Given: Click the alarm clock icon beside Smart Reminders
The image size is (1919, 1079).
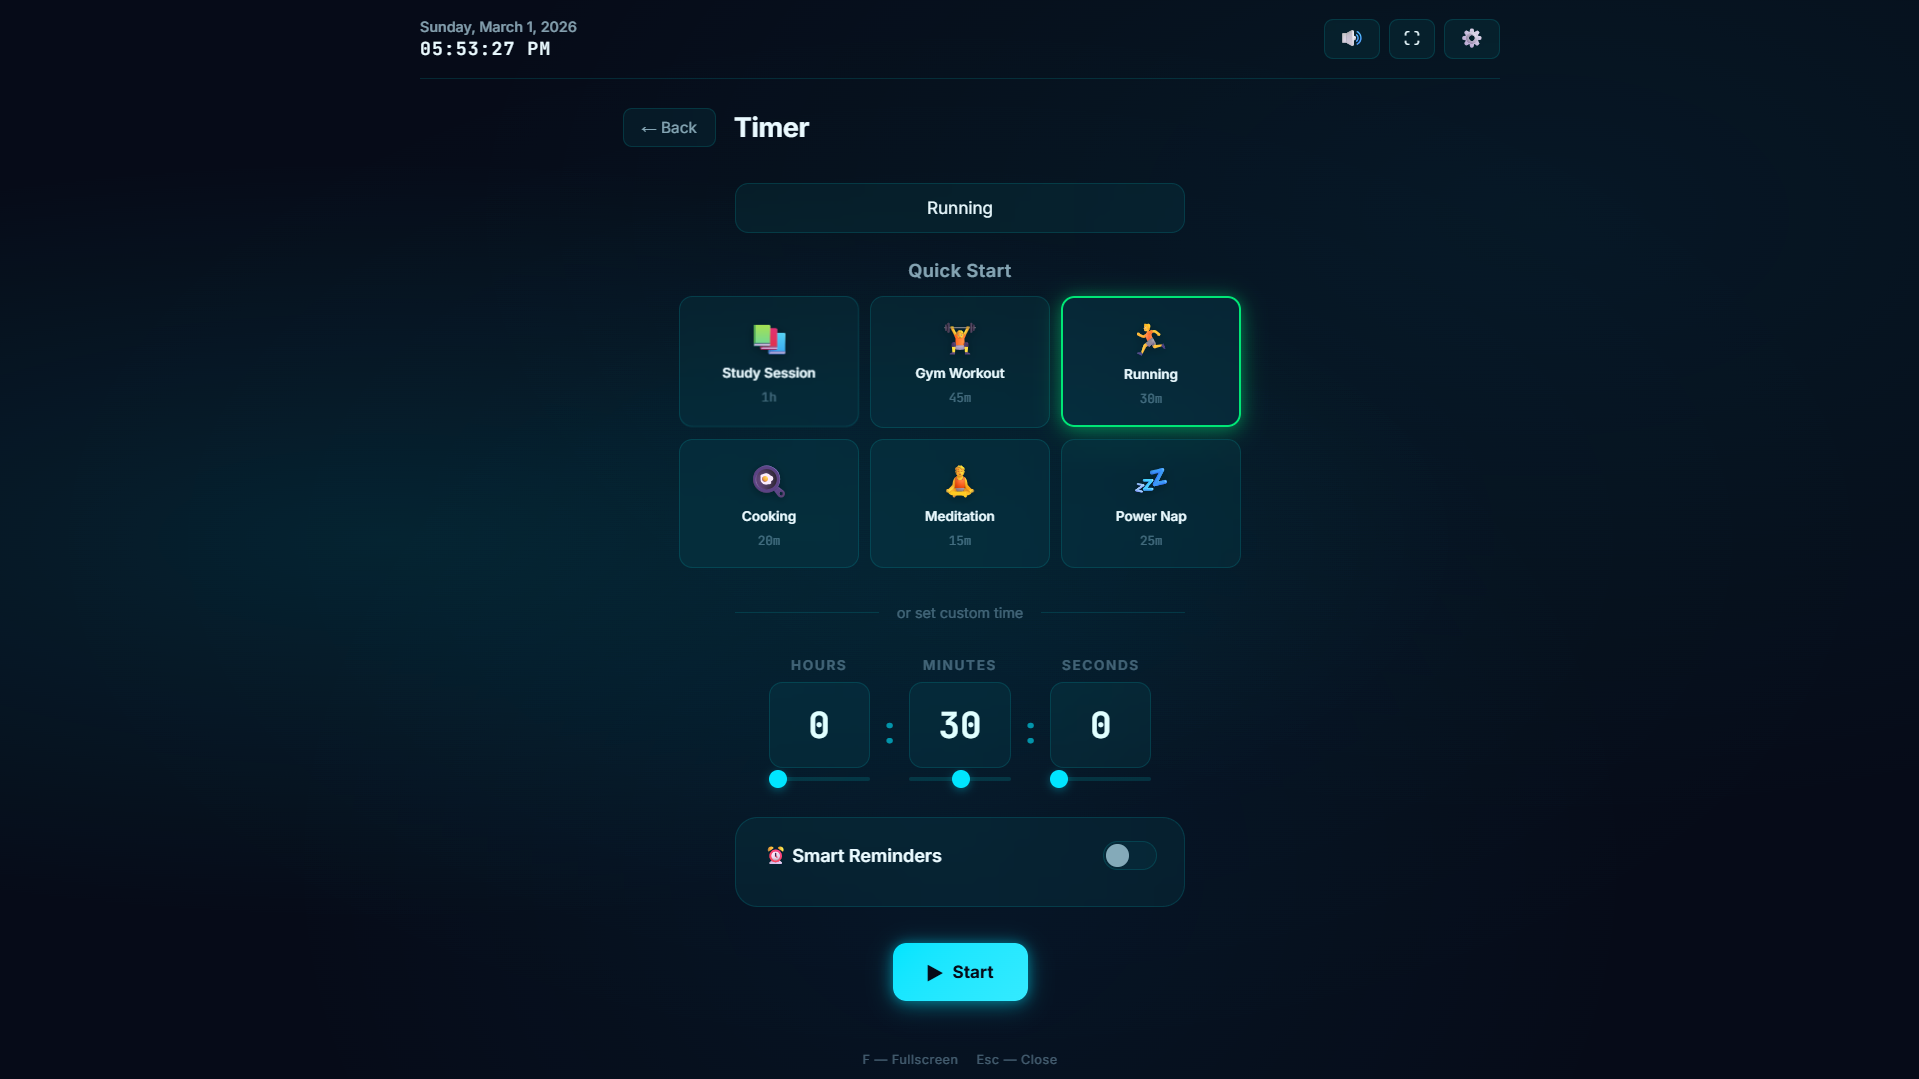Looking at the screenshot, I should [775, 855].
